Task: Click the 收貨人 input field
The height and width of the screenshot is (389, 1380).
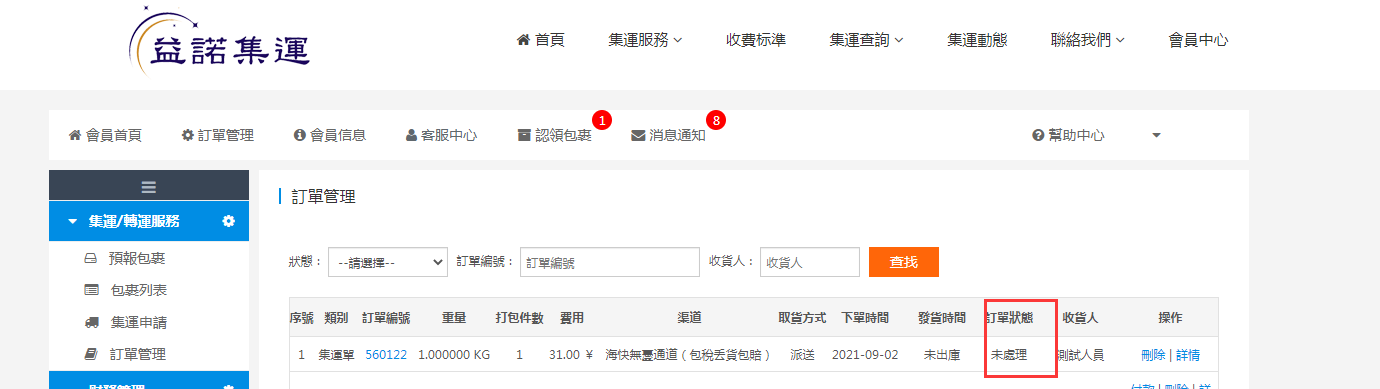Action: click(x=810, y=262)
